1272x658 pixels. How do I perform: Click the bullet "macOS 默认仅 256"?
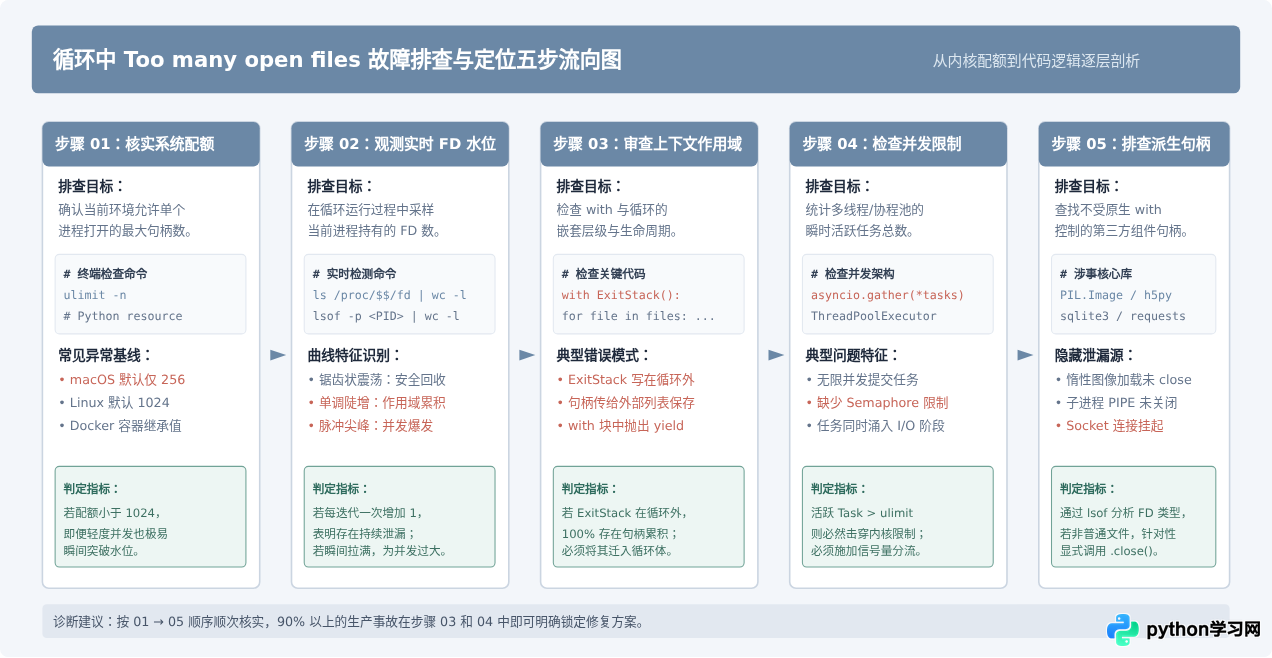[x=122, y=380]
